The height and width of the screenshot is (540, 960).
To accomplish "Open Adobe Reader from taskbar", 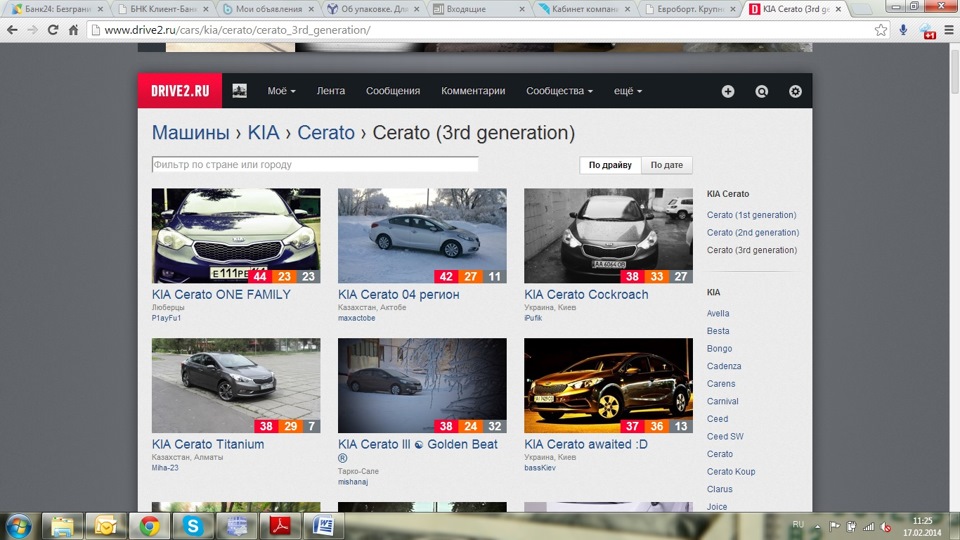I will click(x=280, y=526).
